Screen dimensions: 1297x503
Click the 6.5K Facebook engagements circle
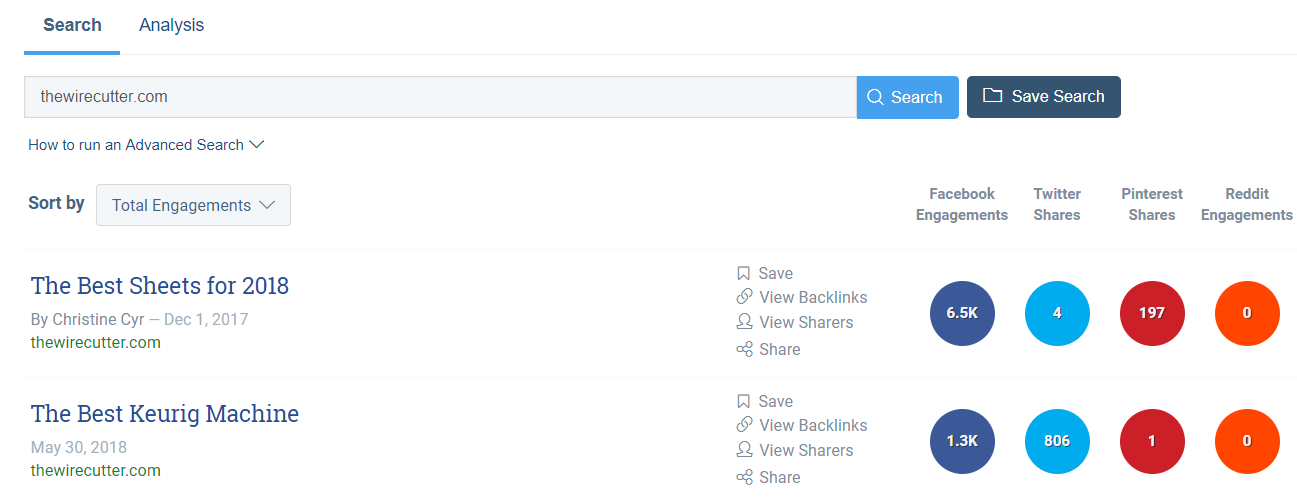(x=962, y=313)
